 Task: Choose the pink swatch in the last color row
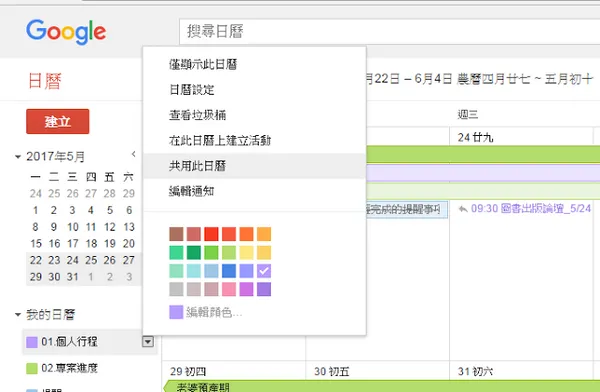[229, 289]
